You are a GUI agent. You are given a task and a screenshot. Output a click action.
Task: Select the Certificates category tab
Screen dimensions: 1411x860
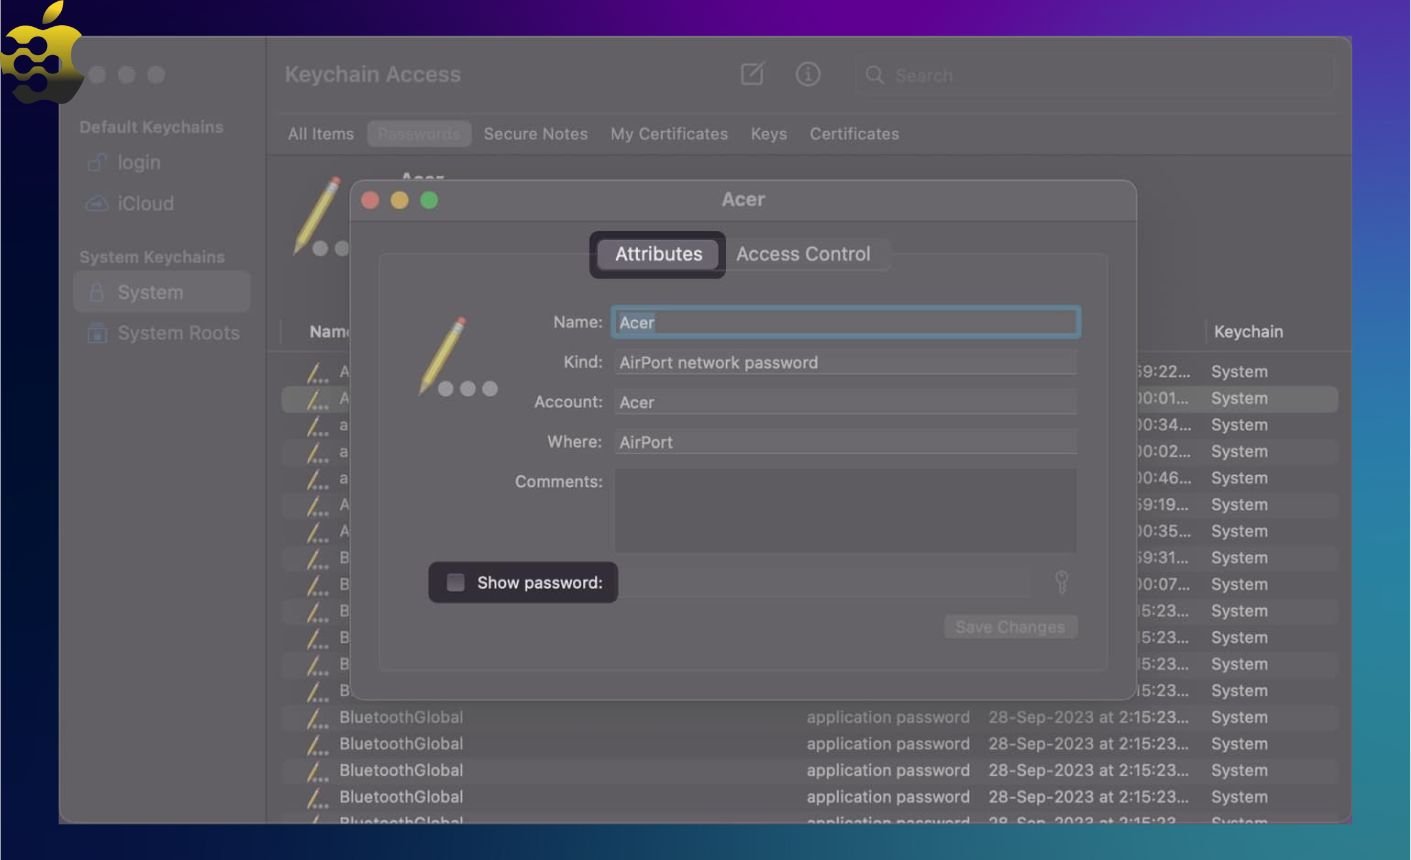coord(854,134)
